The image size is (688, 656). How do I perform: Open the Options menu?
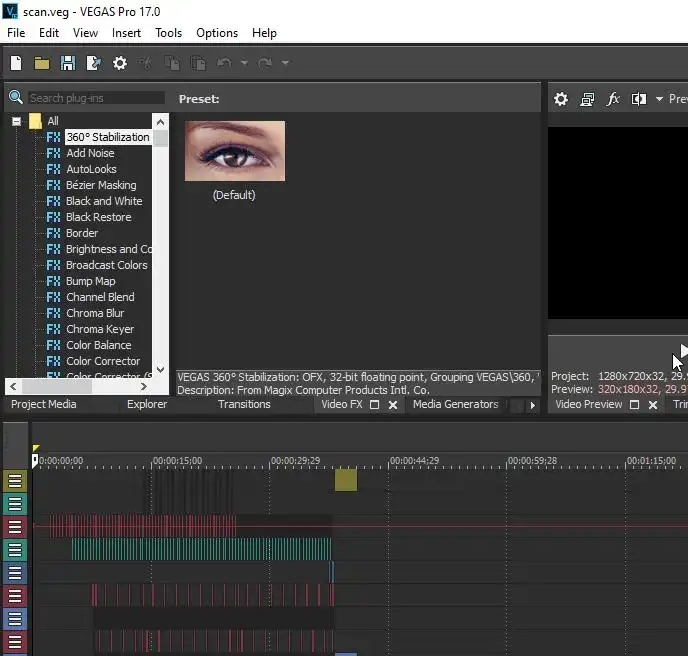pos(217,33)
